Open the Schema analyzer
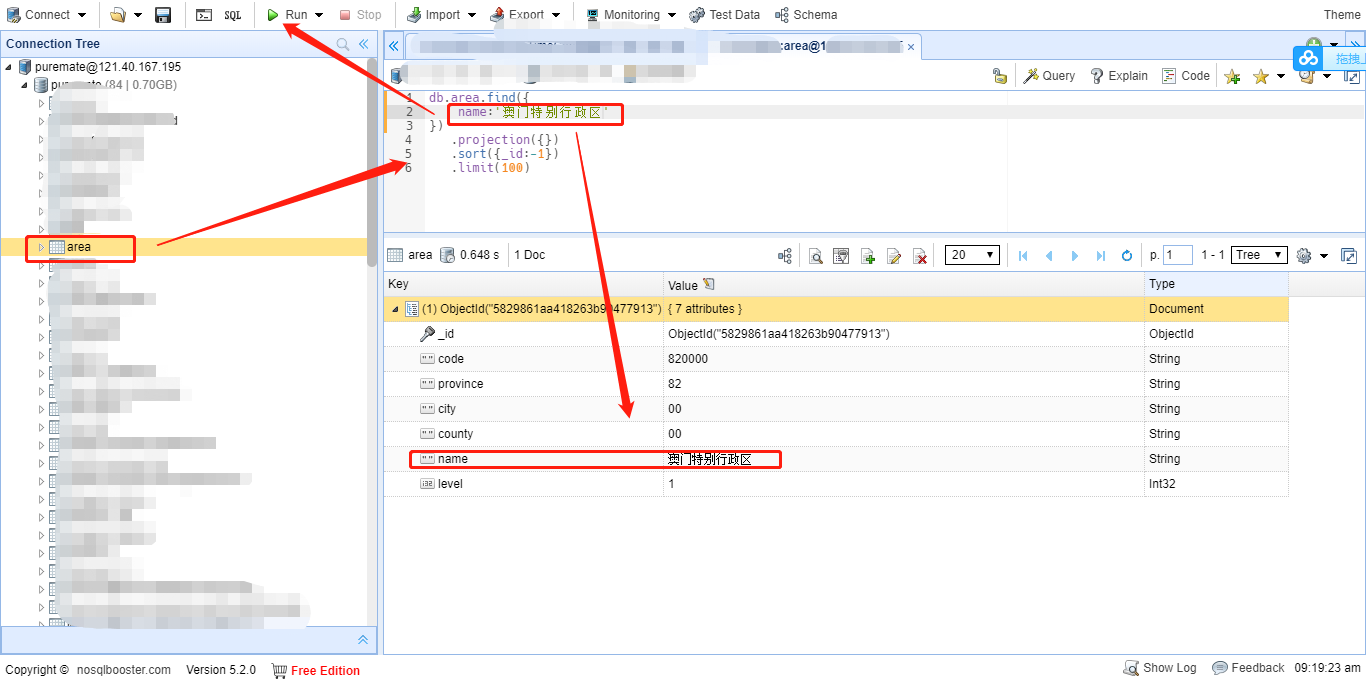Screen dimensions: 1366x685 point(806,14)
